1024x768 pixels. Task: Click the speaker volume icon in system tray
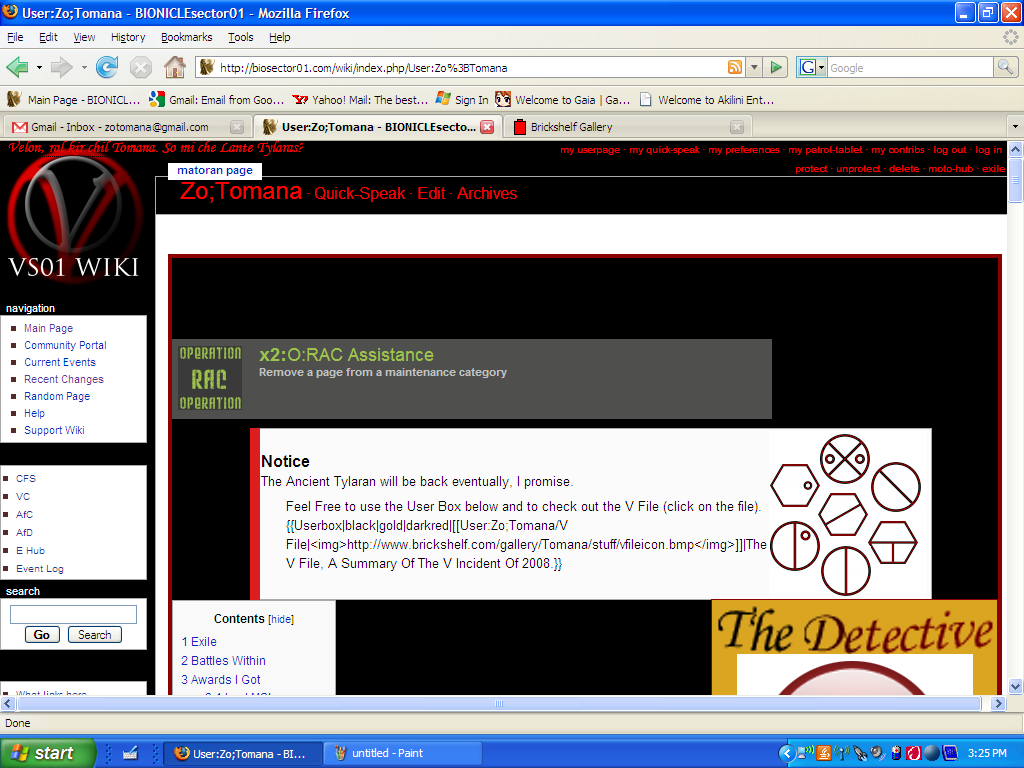pos(876,753)
